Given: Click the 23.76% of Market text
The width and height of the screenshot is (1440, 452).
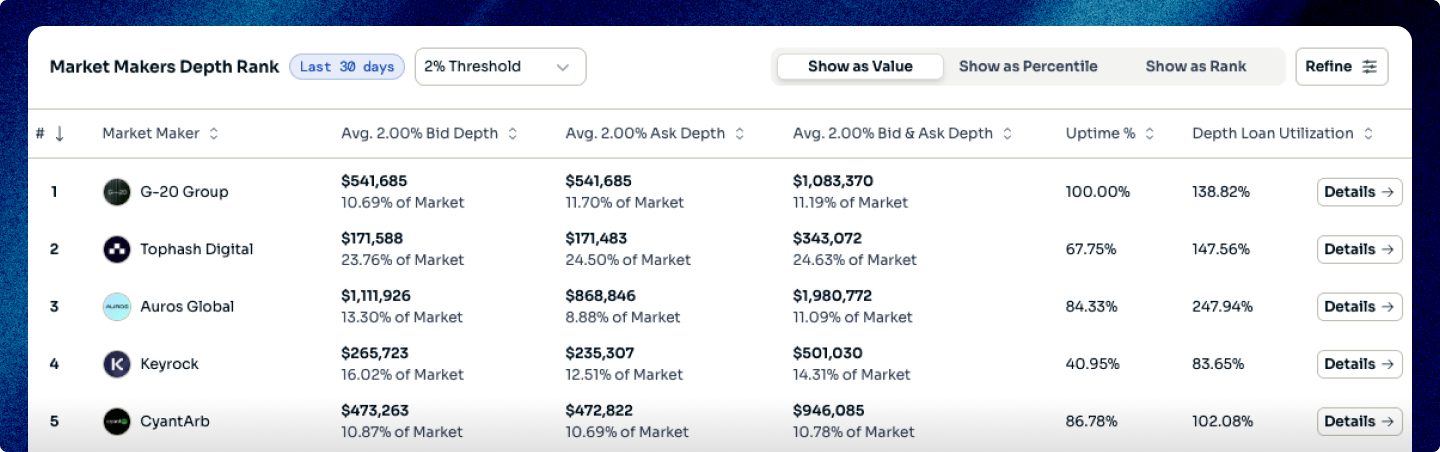Looking at the screenshot, I should tap(403, 260).
